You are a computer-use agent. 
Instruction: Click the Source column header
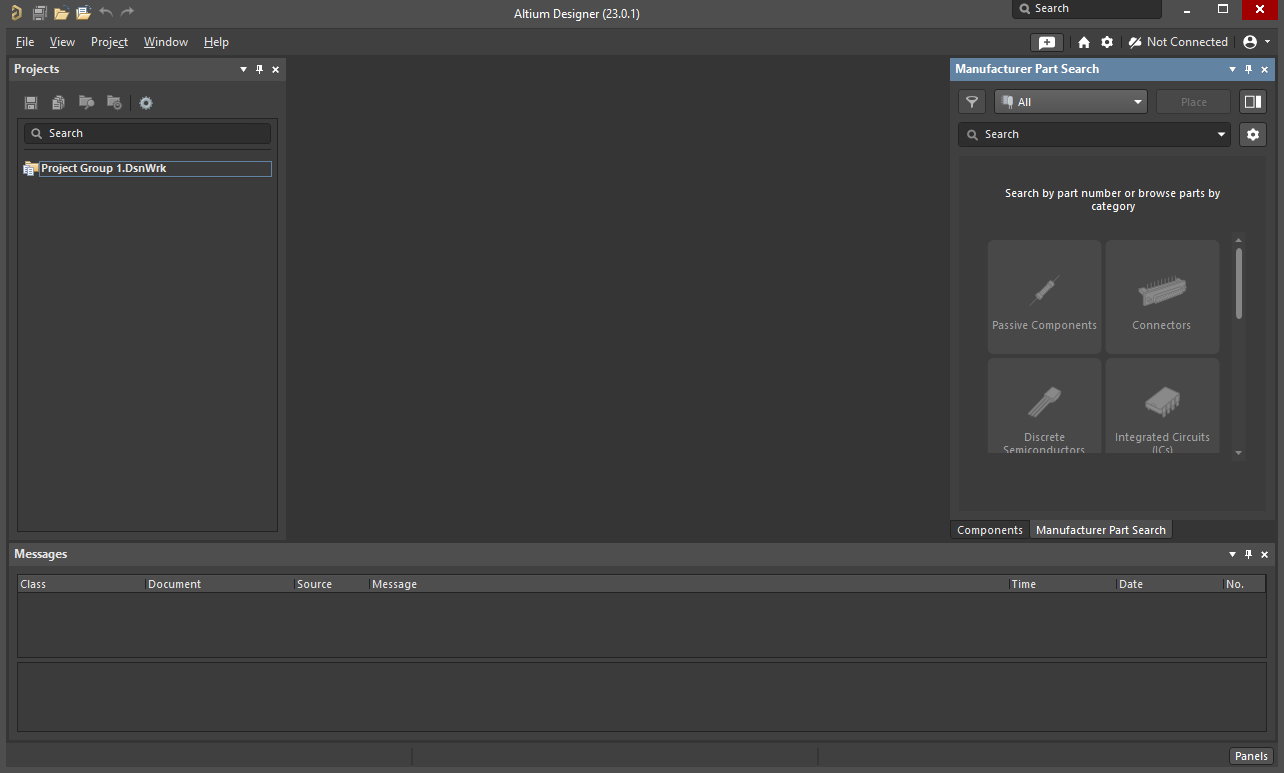331,584
